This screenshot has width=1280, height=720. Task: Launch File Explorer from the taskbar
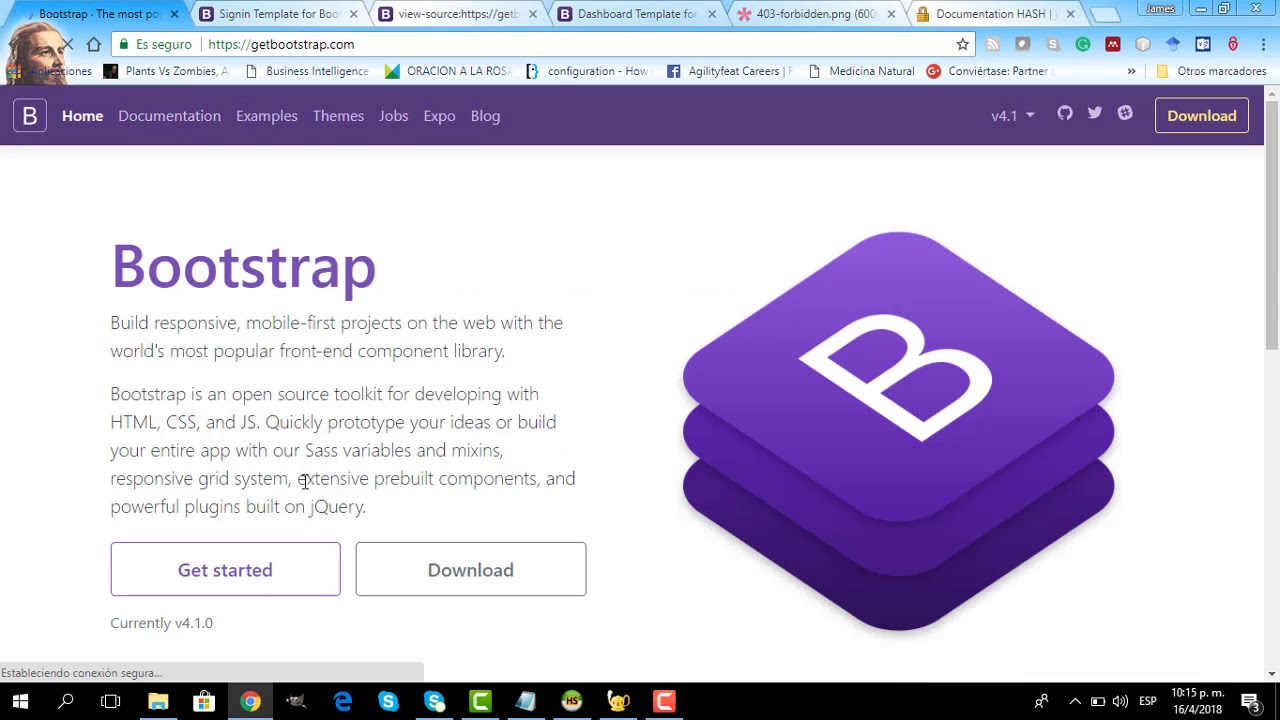158,701
